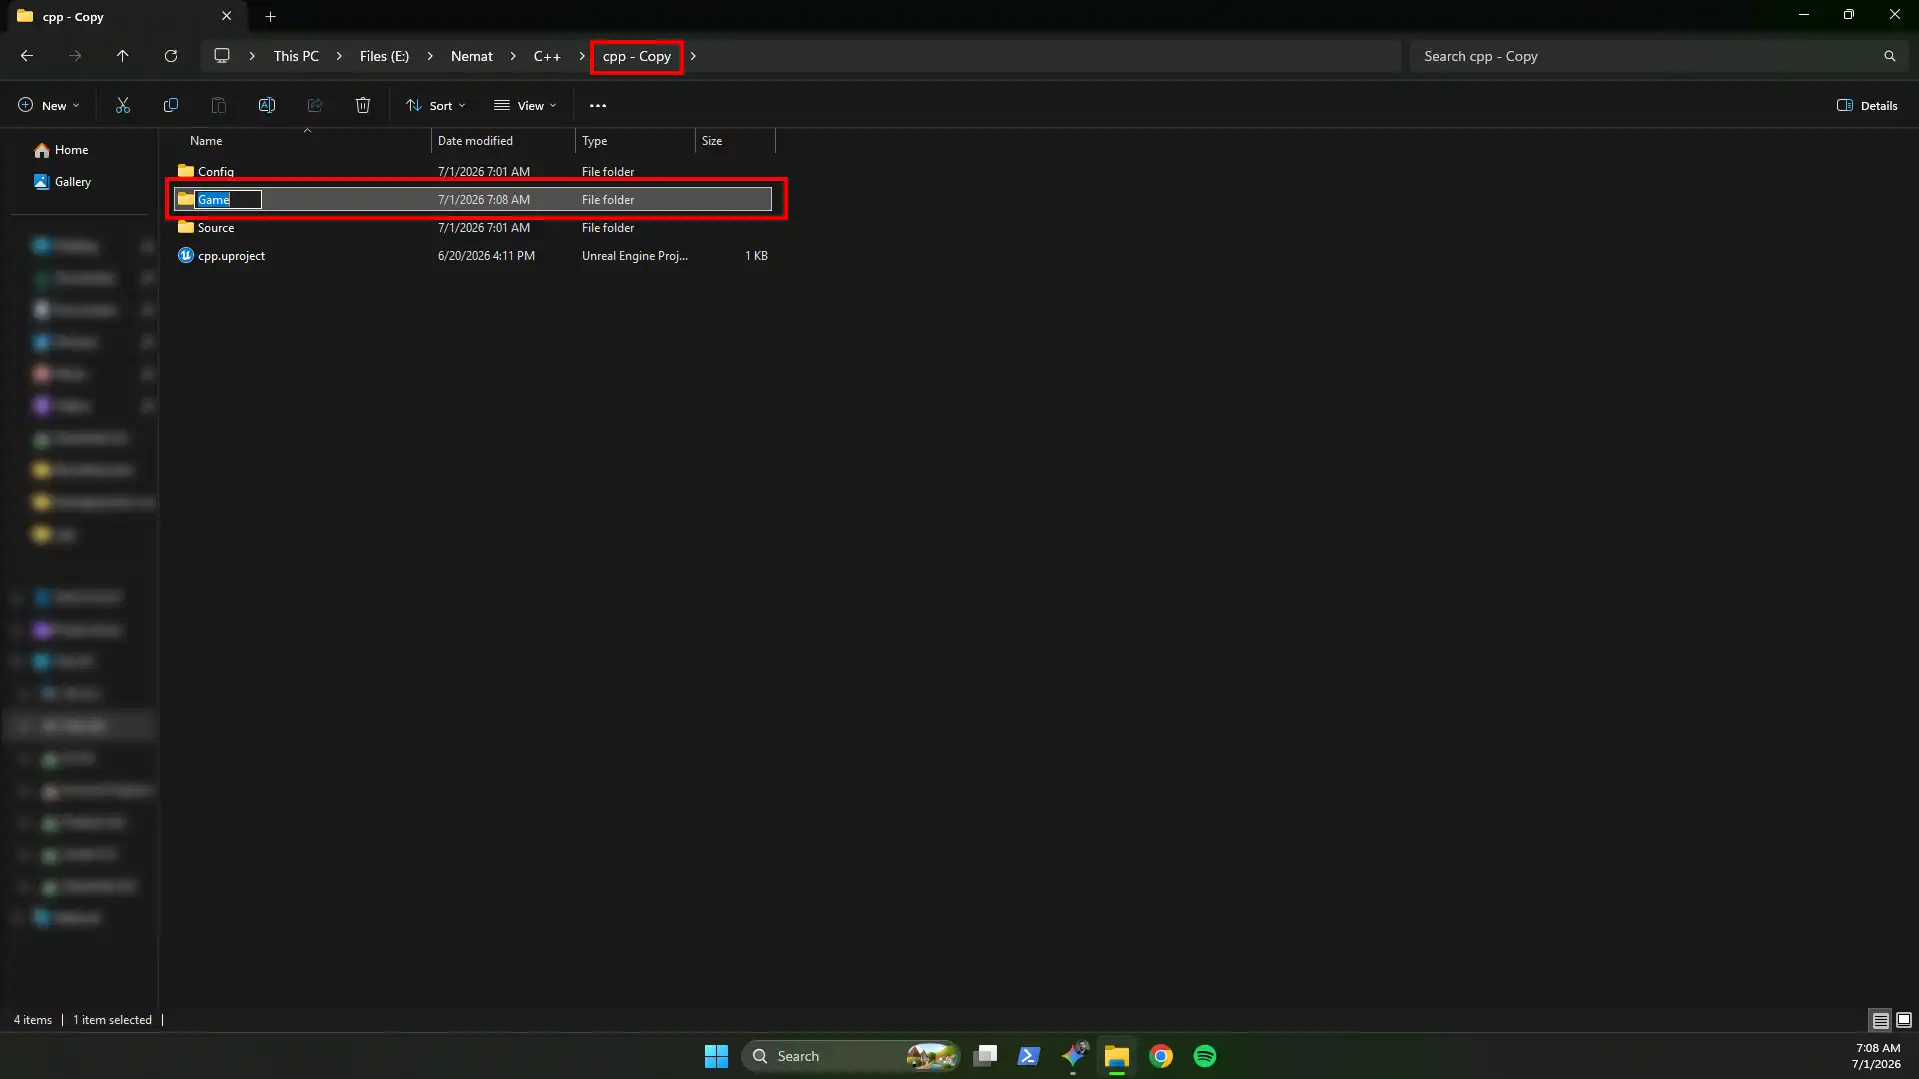Sort by the Type column header
The image size is (1919, 1079).
click(635, 141)
